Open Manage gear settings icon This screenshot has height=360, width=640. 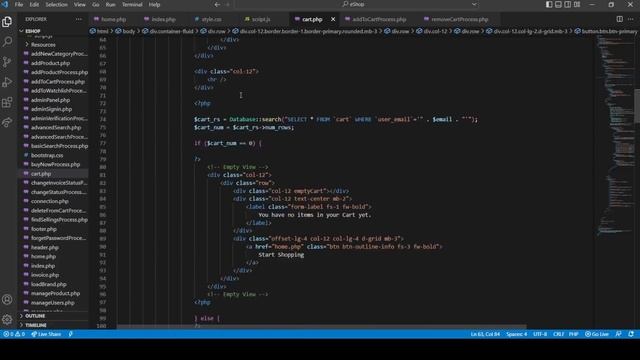(x=7, y=319)
